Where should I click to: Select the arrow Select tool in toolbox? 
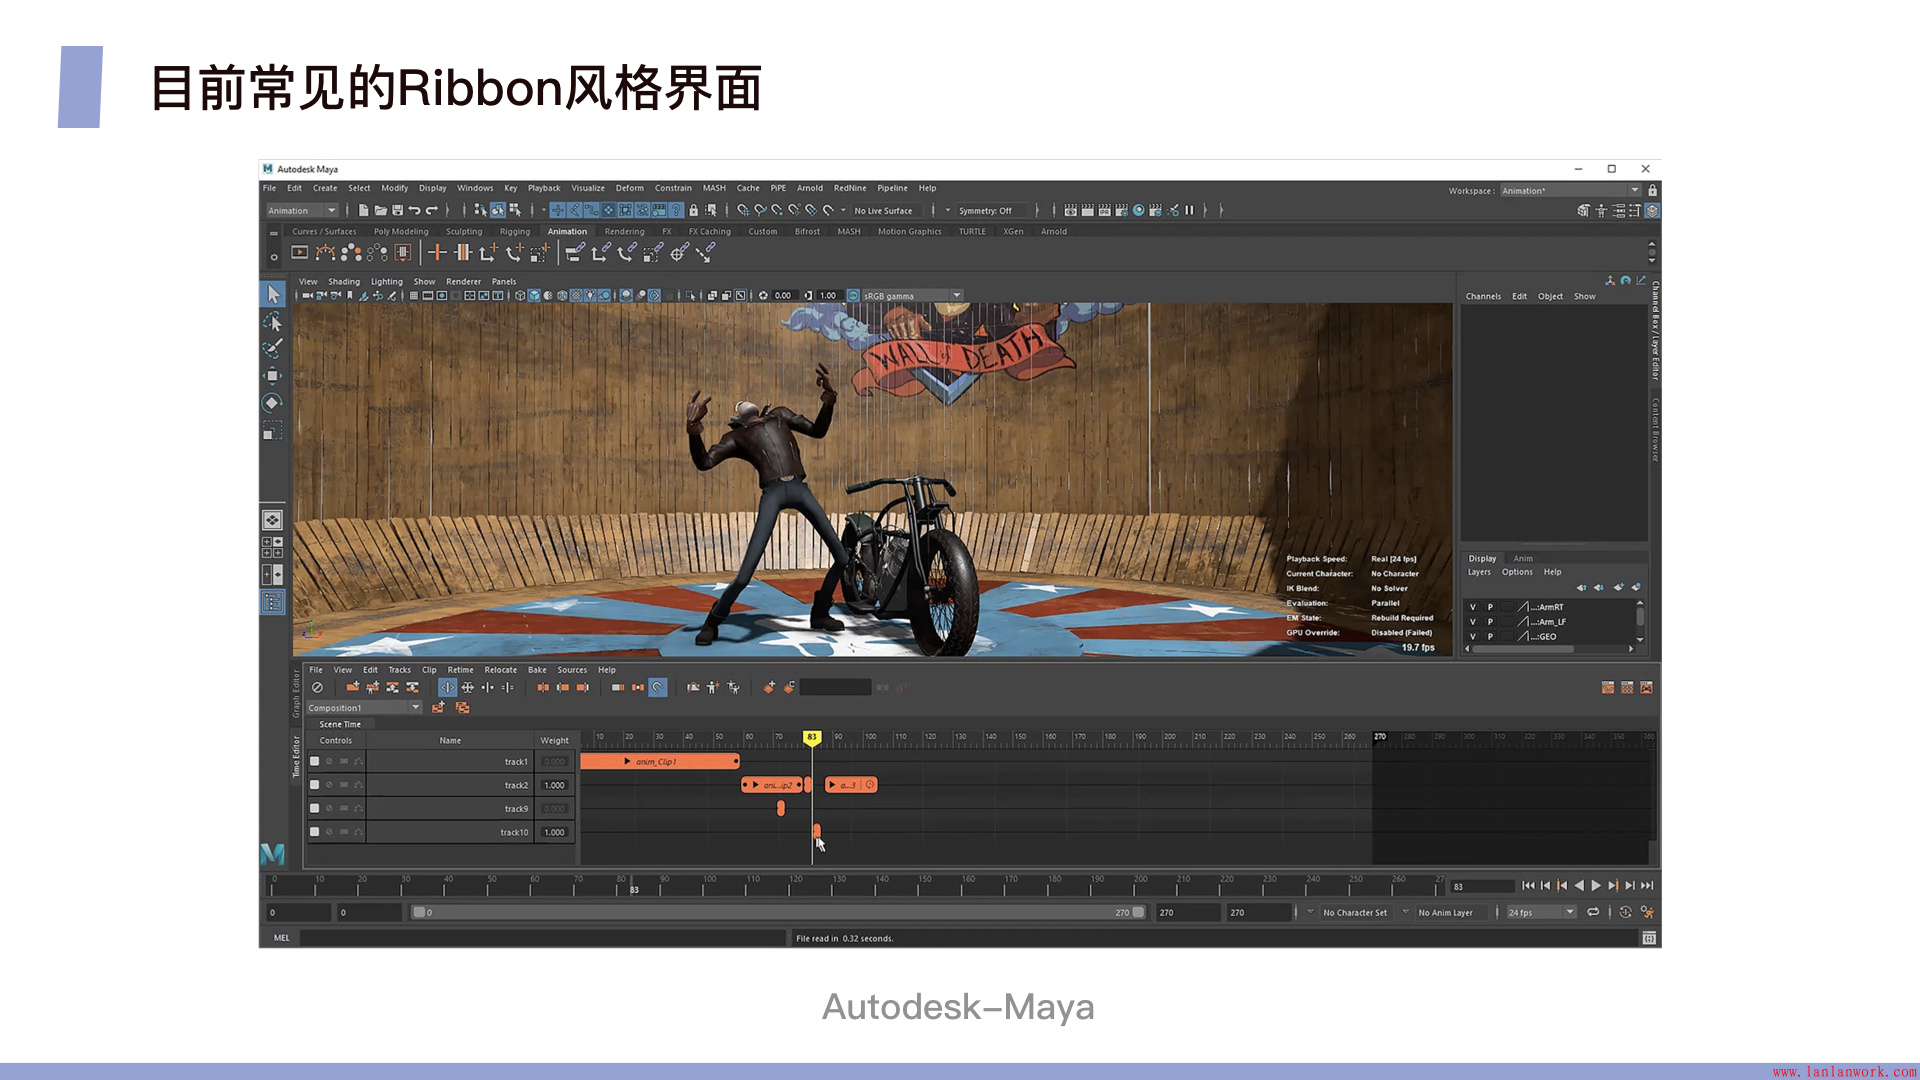tap(273, 294)
